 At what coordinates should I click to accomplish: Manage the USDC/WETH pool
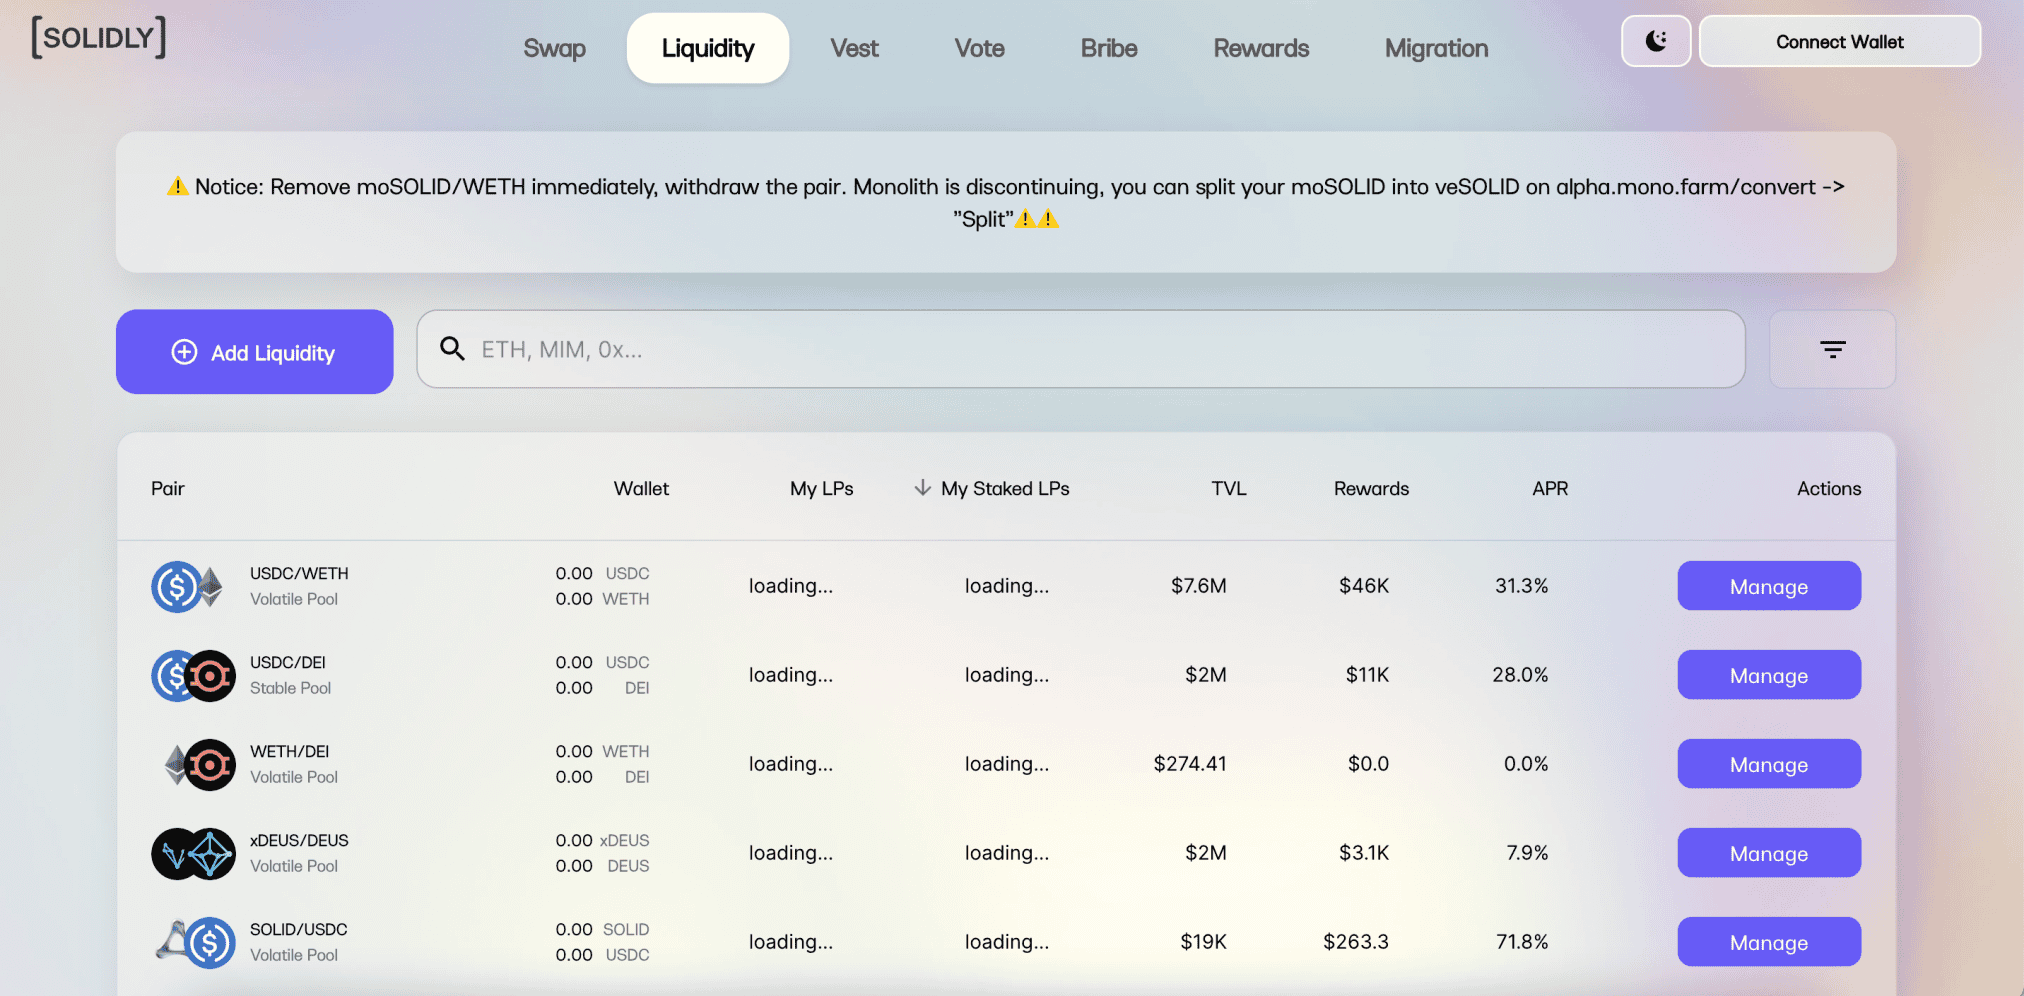coord(1768,586)
